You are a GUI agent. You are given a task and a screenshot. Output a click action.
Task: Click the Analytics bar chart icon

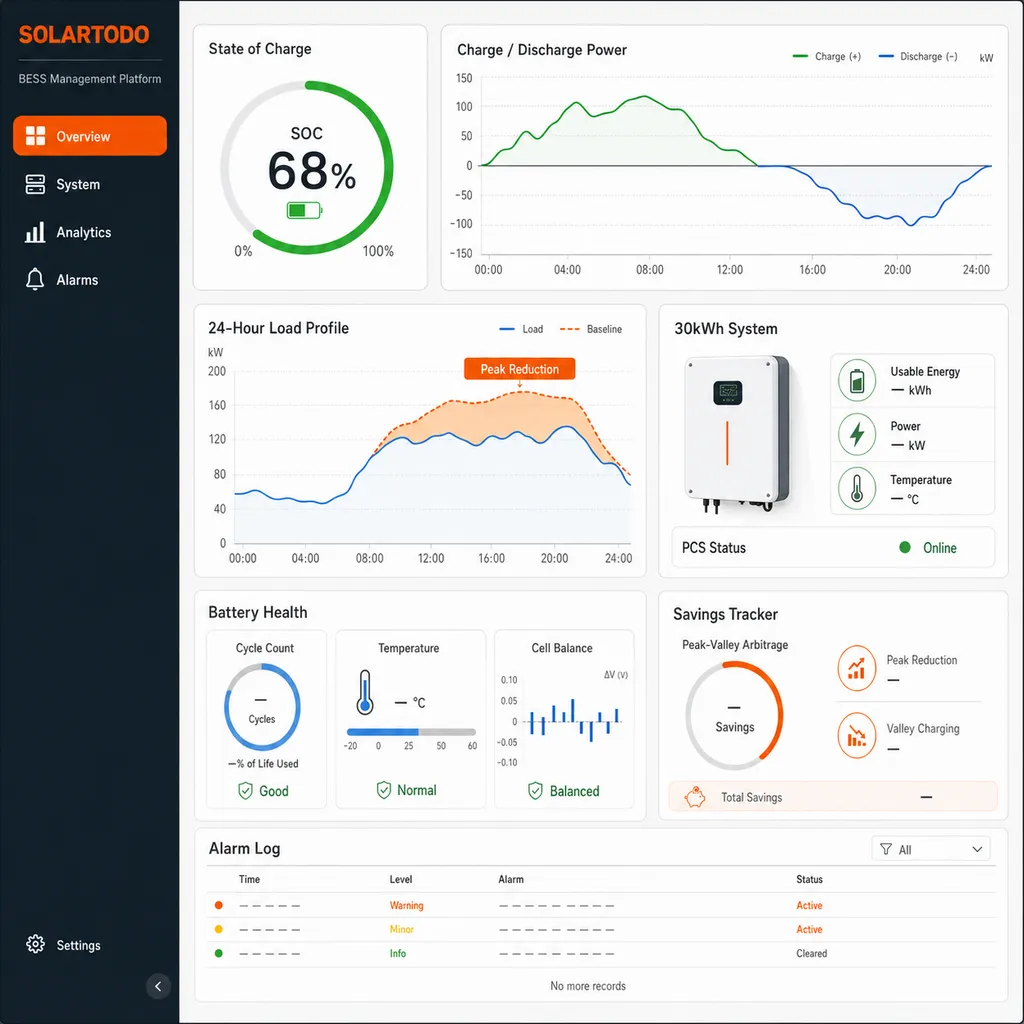35,232
